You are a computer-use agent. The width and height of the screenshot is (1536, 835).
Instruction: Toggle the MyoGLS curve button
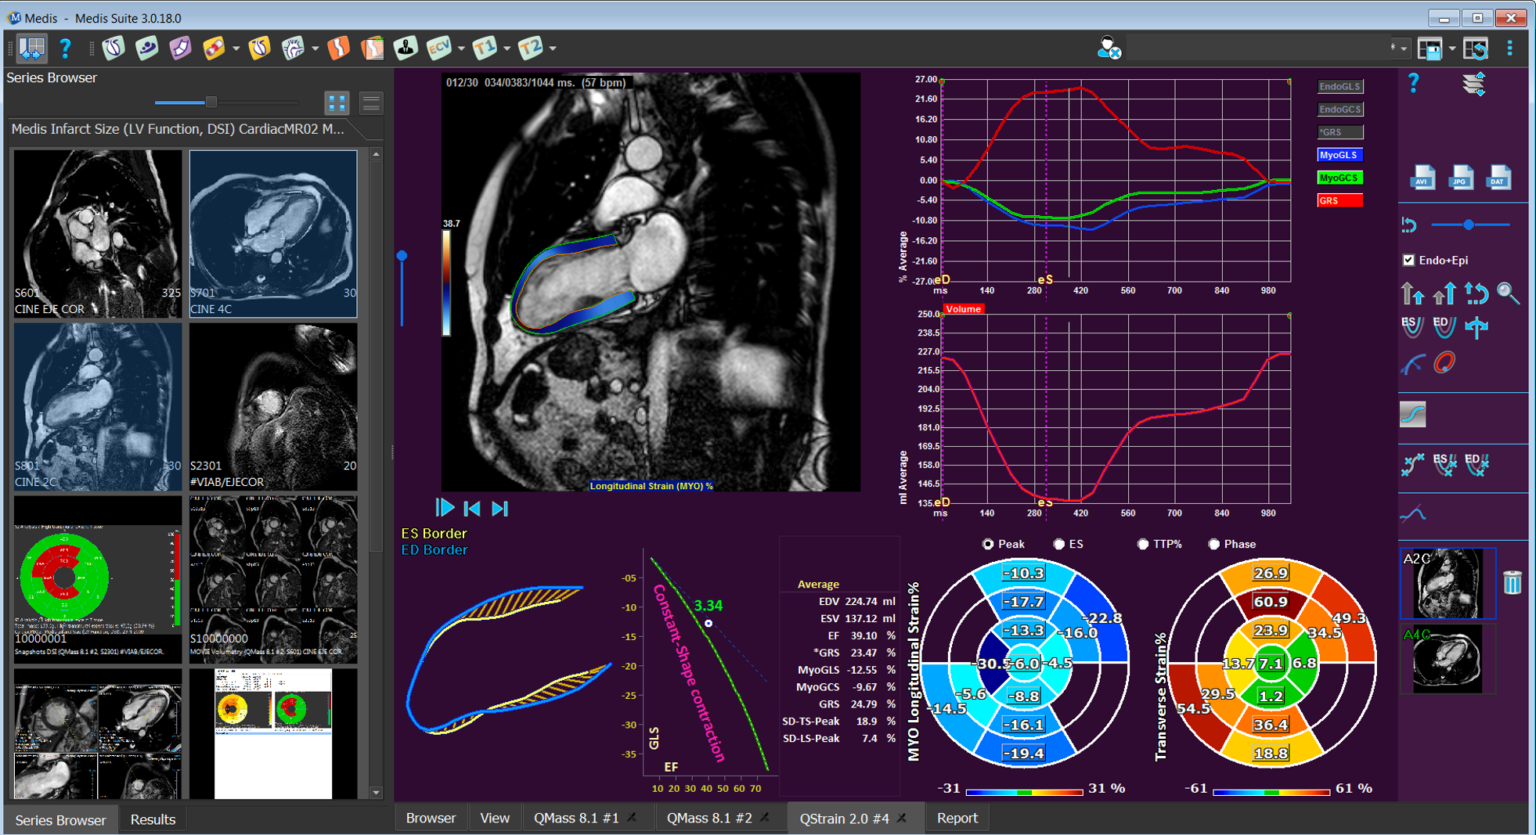1339,155
